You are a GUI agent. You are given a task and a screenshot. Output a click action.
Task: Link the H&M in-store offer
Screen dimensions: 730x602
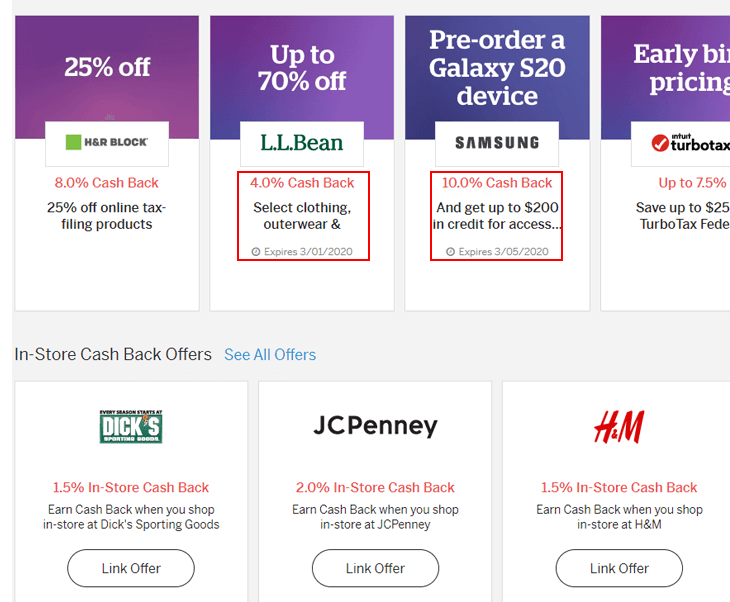[619, 568]
